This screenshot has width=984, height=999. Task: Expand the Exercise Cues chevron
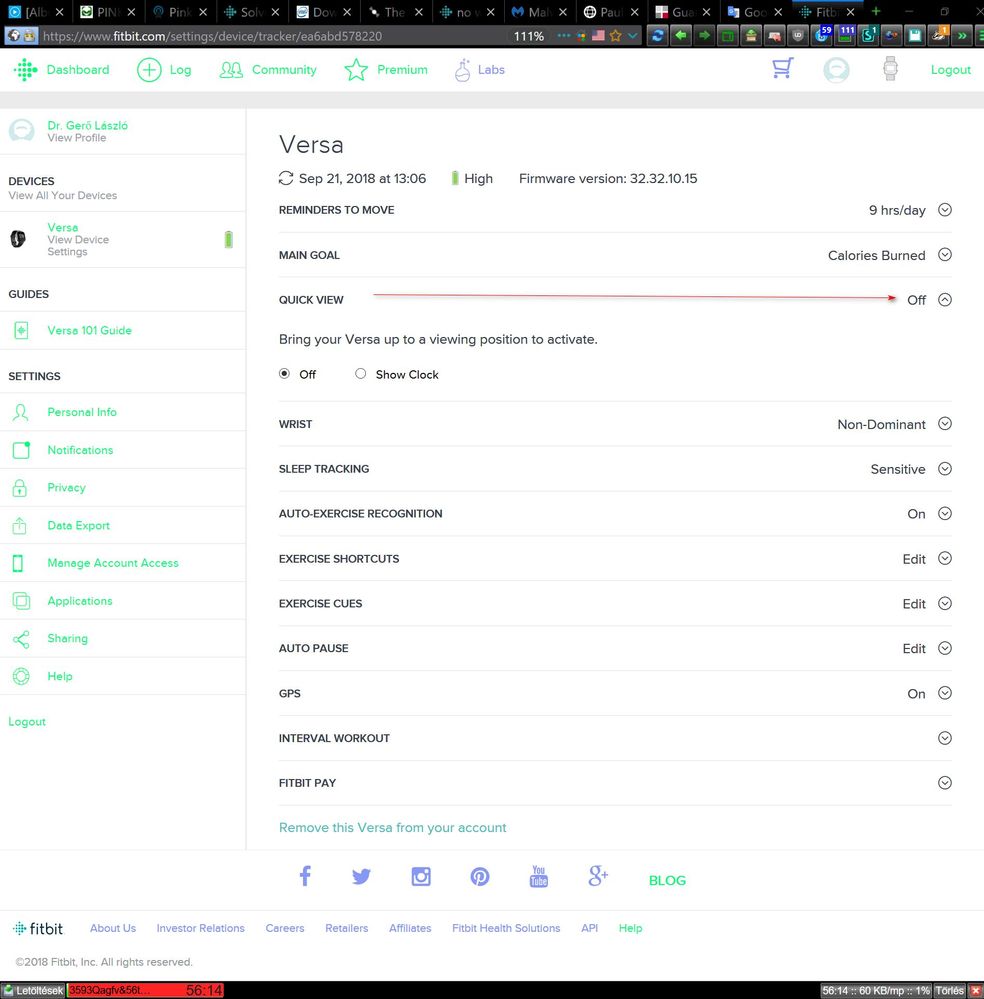point(945,603)
